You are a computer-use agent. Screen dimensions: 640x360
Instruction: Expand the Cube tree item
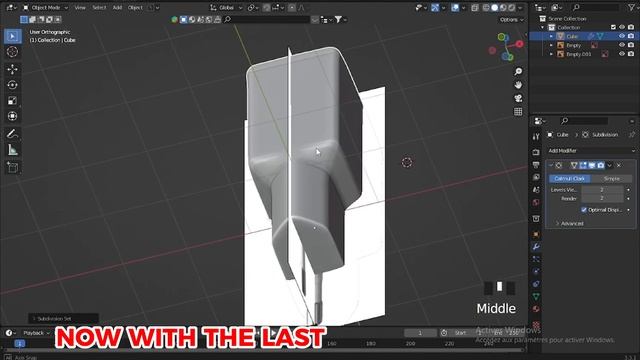[551, 36]
